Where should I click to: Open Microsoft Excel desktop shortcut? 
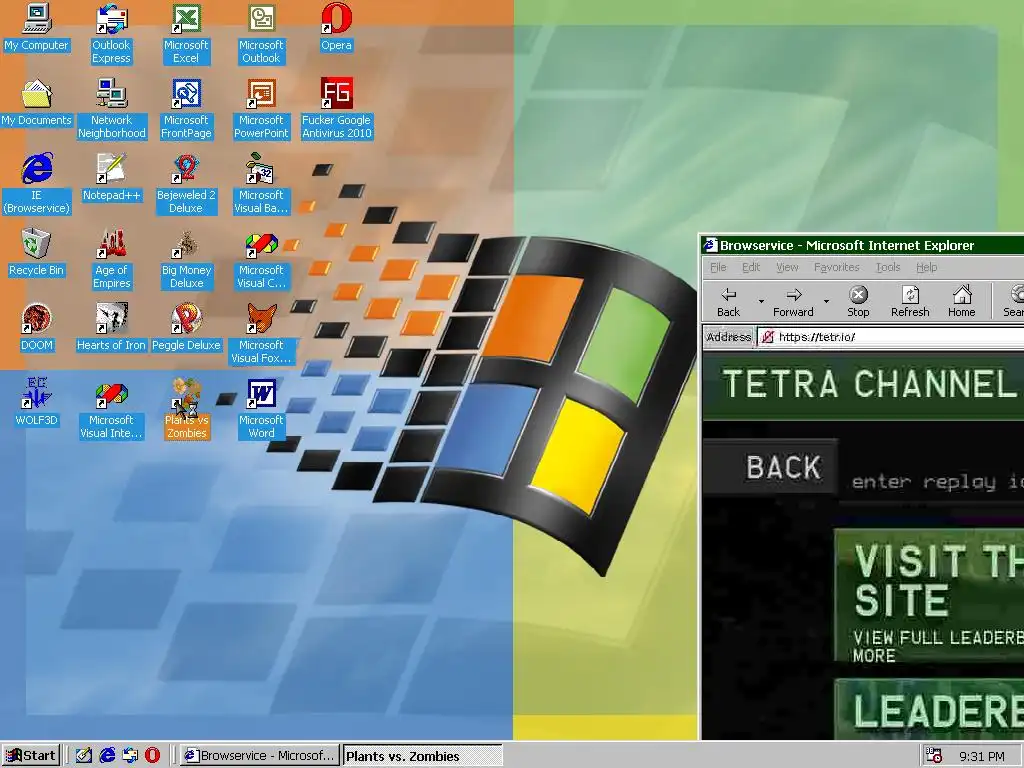tap(186, 33)
